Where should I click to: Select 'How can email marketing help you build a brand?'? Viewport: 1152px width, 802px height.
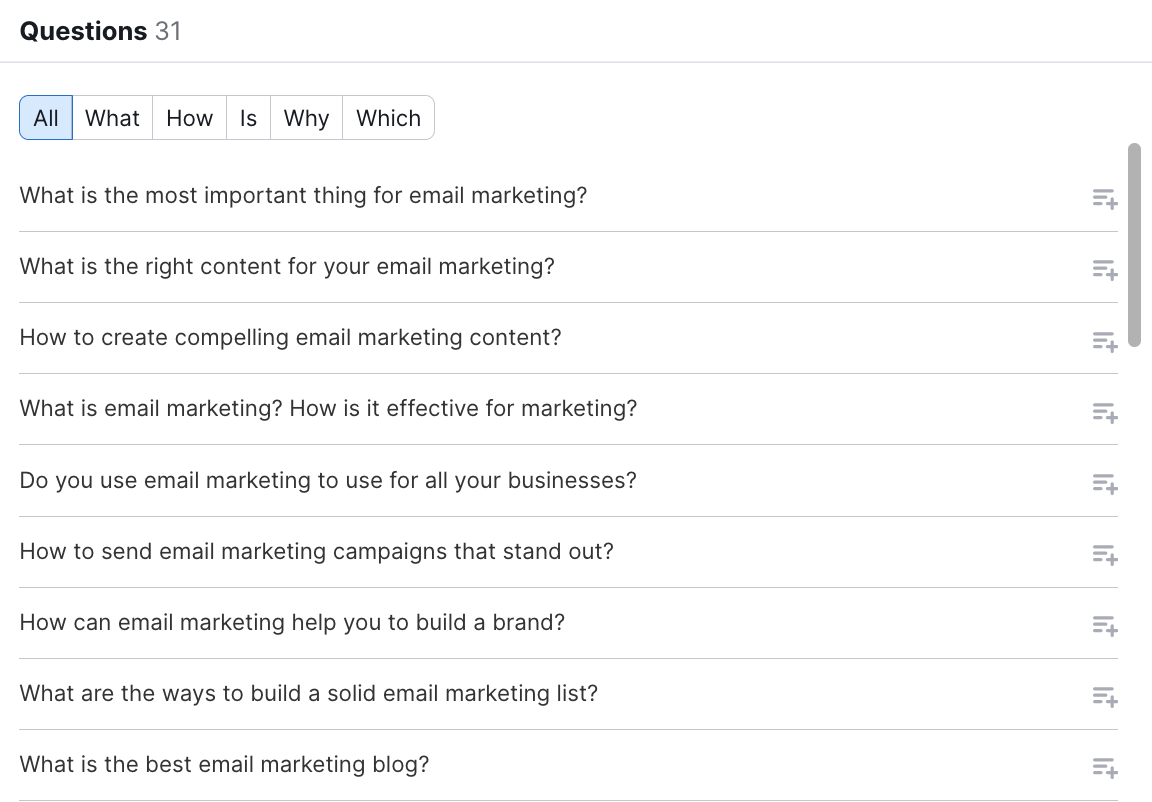[292, 623]
